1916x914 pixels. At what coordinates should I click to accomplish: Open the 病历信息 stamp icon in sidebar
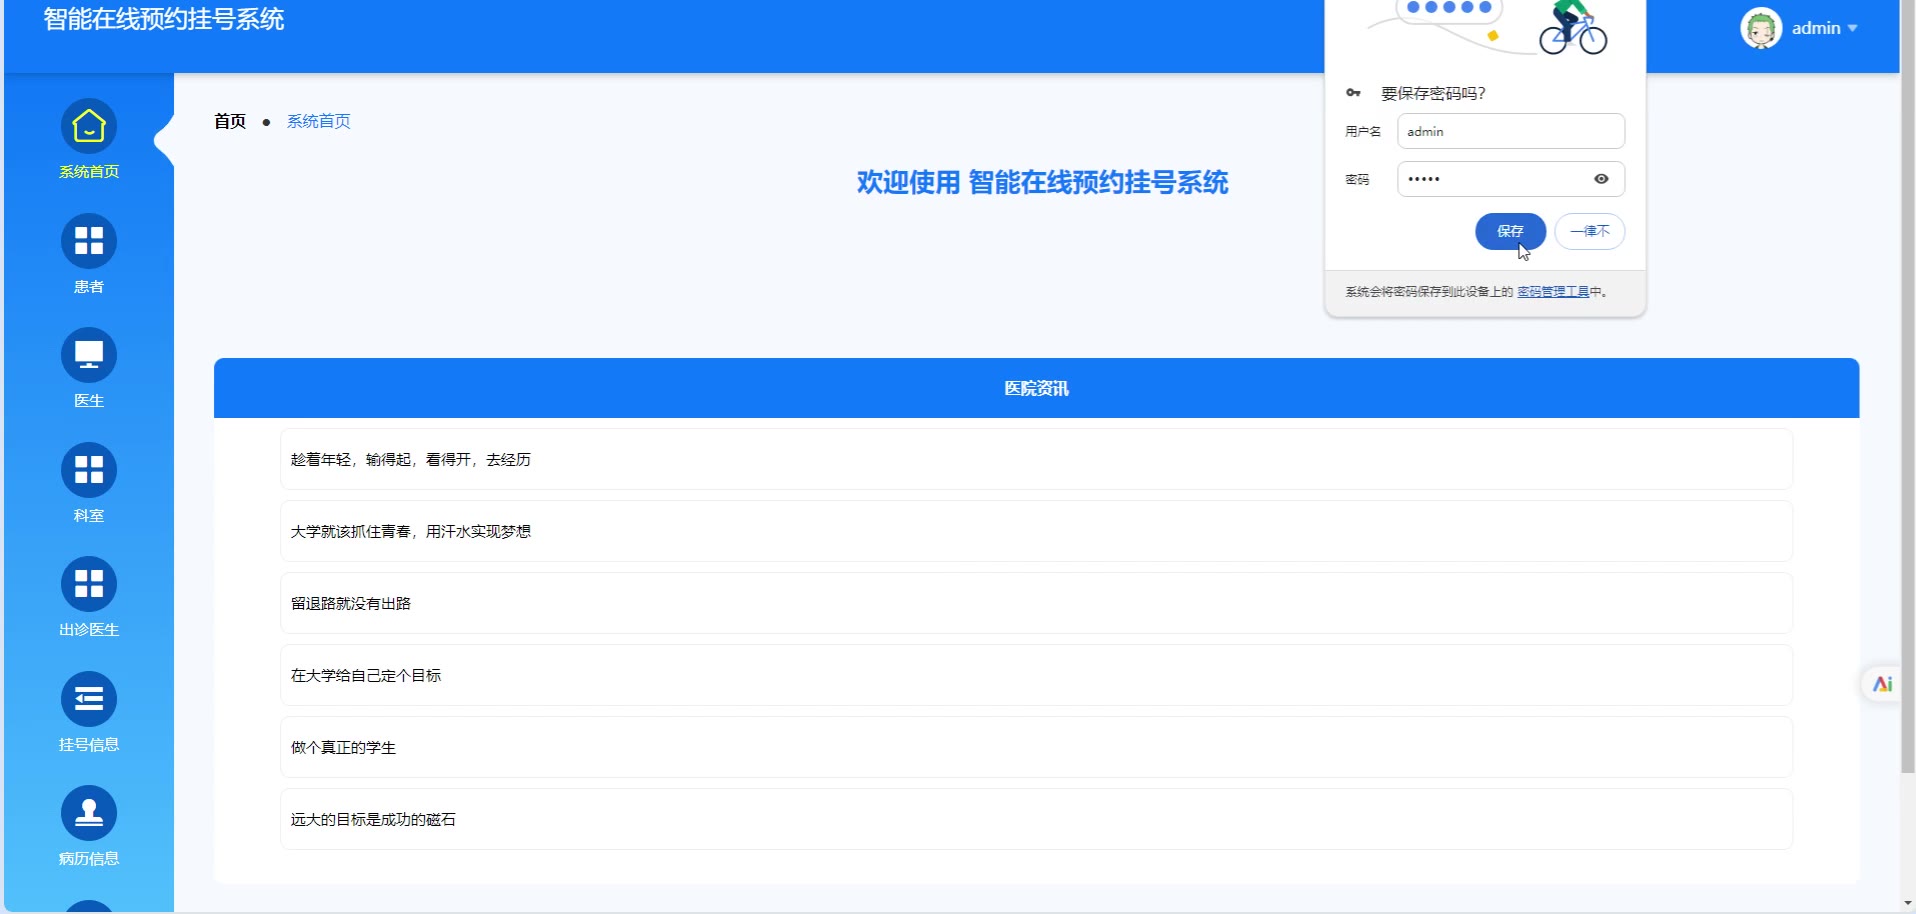89,813
